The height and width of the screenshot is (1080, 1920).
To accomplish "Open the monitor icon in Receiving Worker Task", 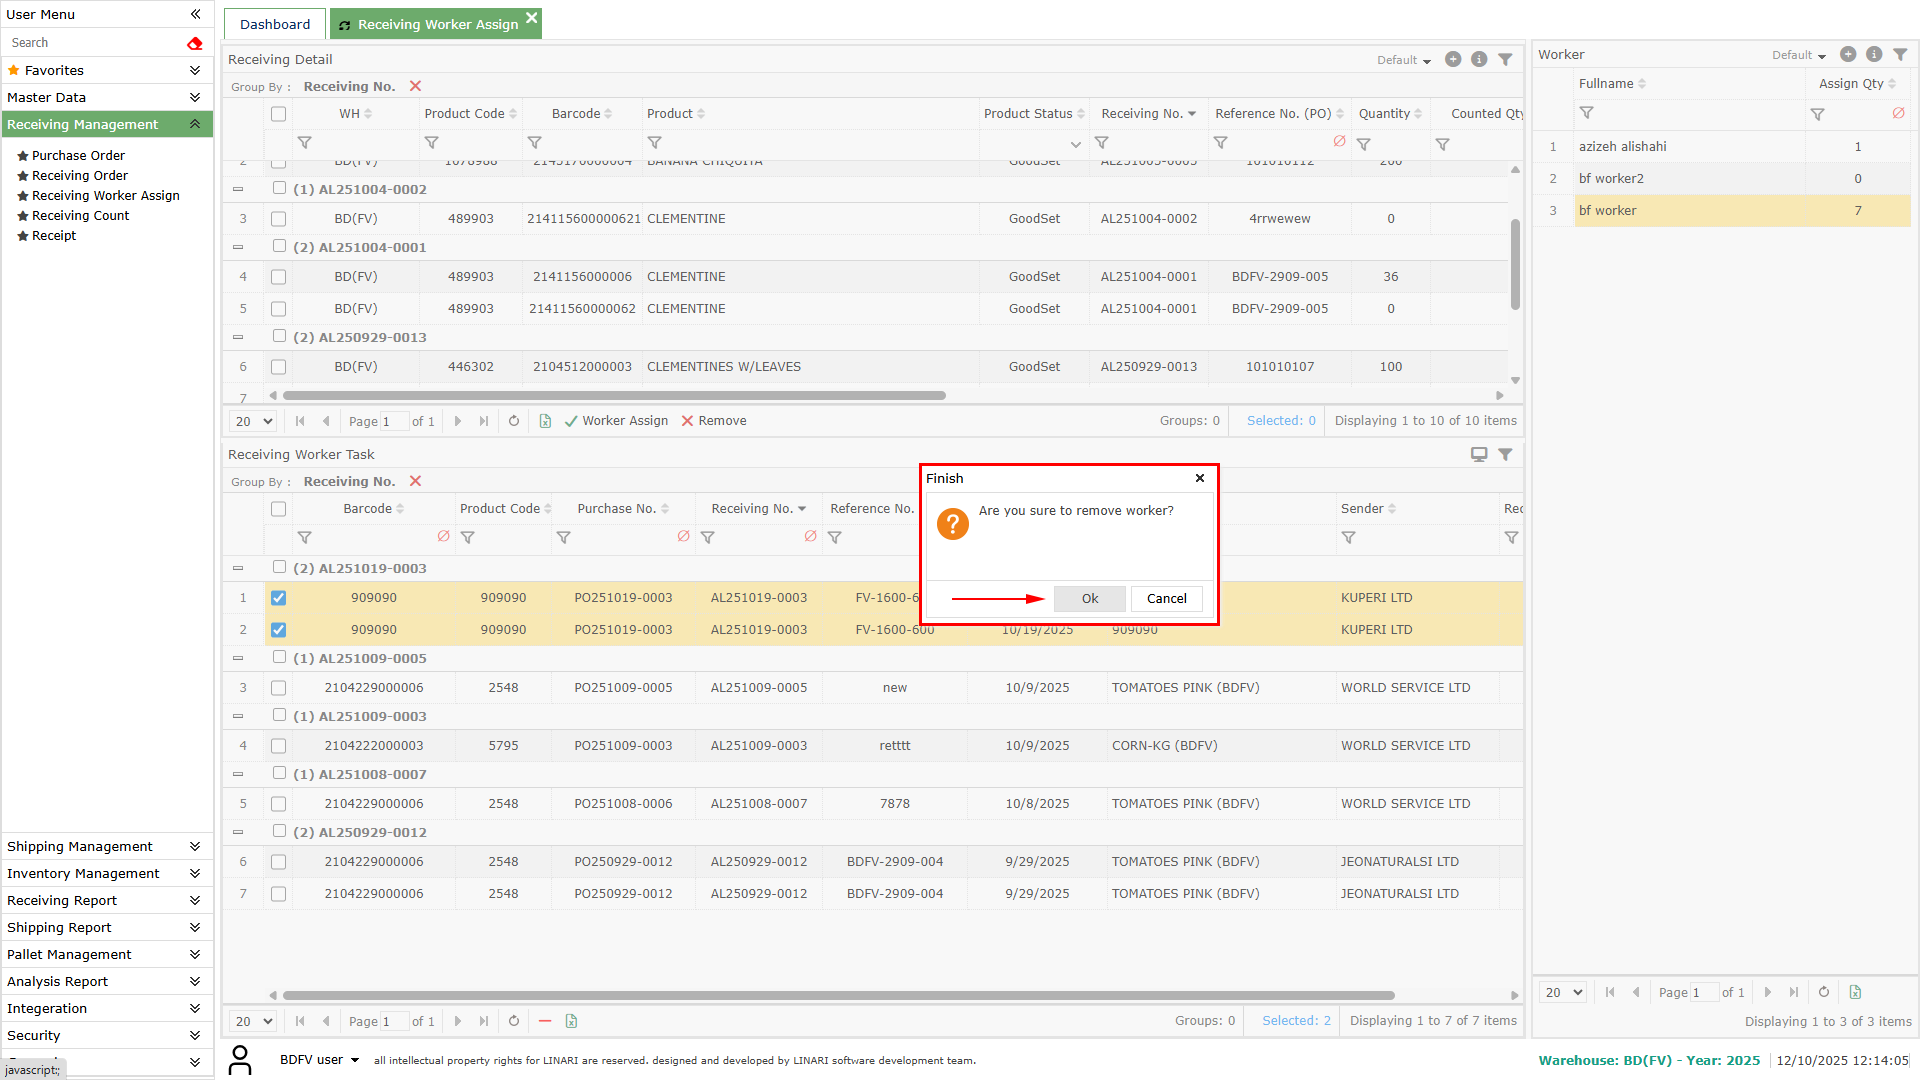I will pyautogui.click(x=1478, y=454).
